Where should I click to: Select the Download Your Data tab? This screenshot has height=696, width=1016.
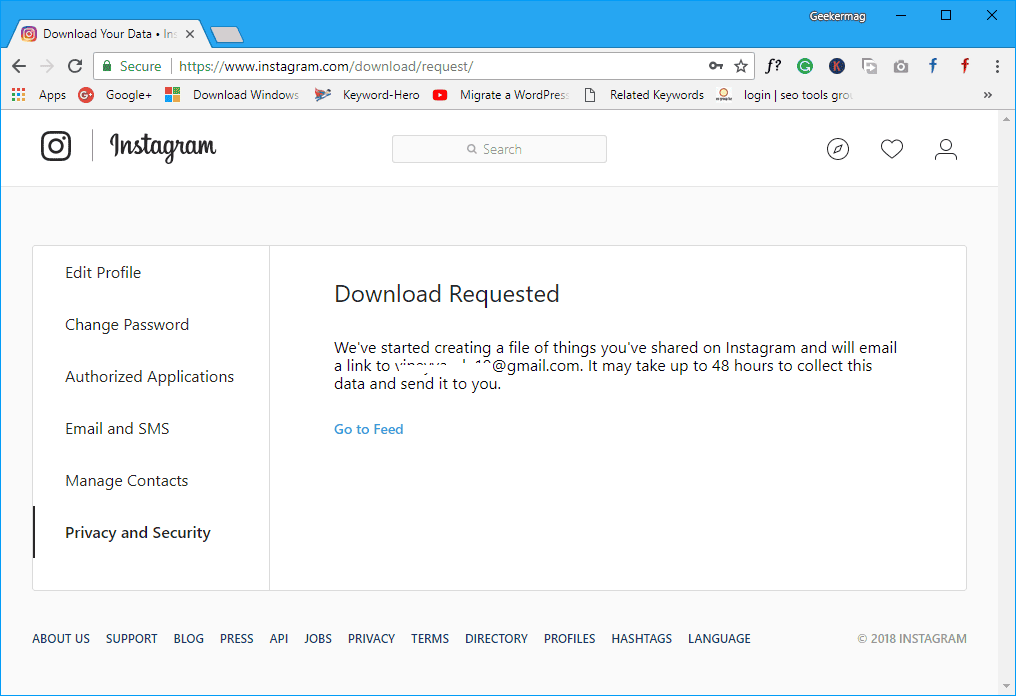pos(108,34)
